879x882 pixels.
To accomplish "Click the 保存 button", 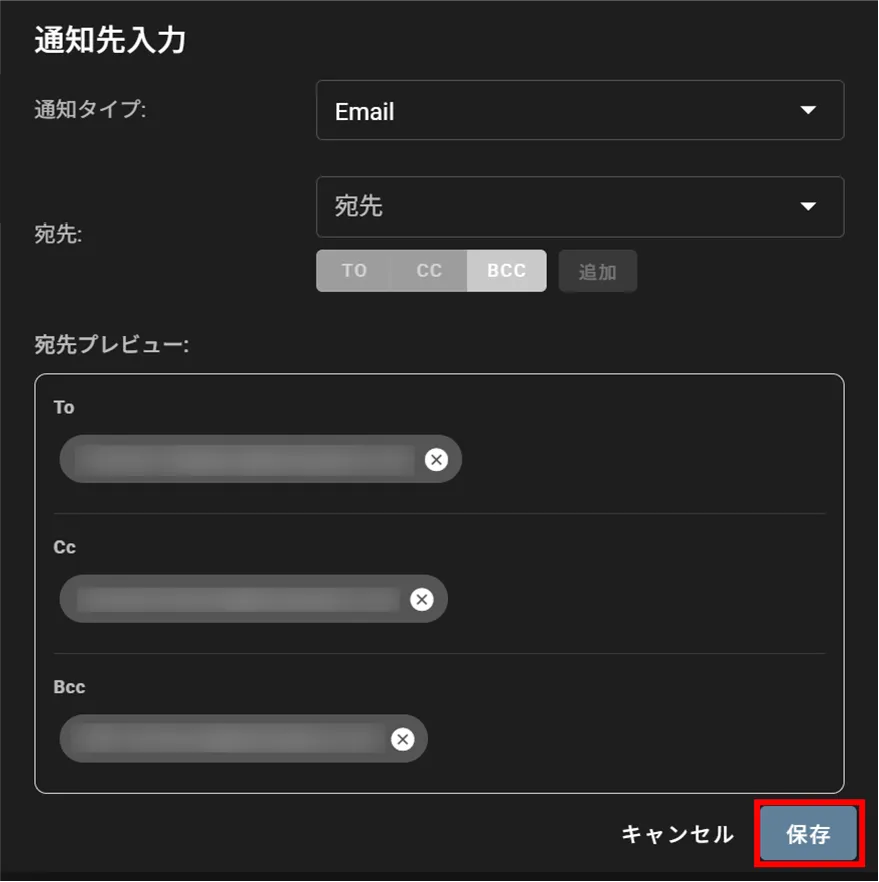I will pos(808,834).
